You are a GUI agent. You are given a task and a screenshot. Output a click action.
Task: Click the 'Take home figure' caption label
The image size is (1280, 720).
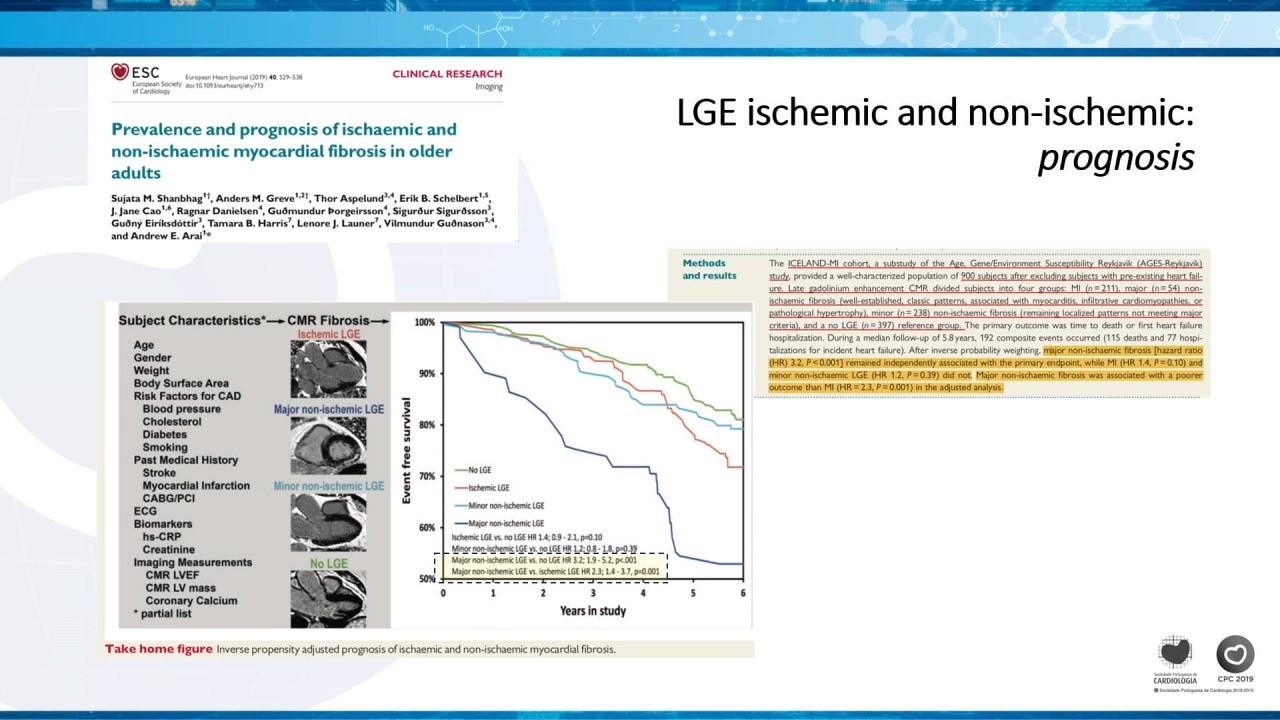(159, 649)
